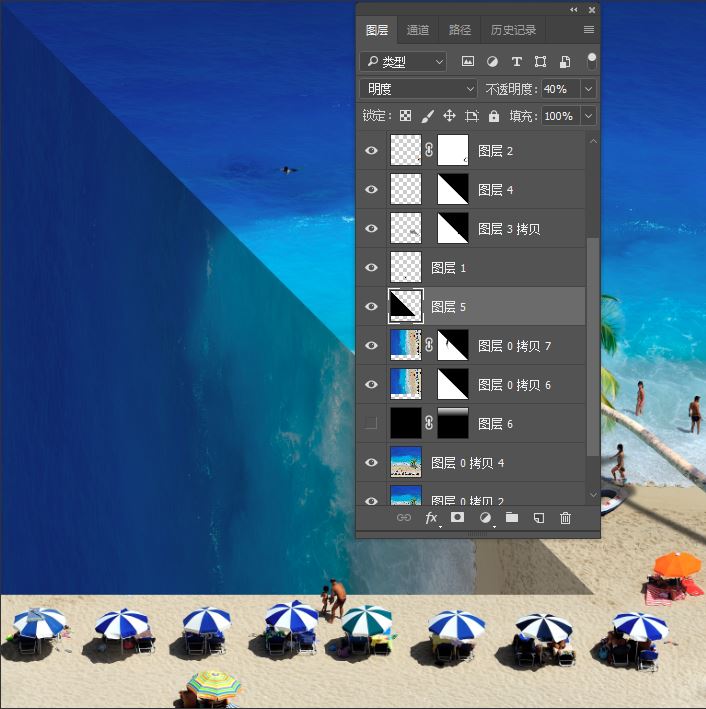This screenshot has height=709, width=706.
Task: Click the adjustment layer filter icon
Action: click(x=492, y=61)
